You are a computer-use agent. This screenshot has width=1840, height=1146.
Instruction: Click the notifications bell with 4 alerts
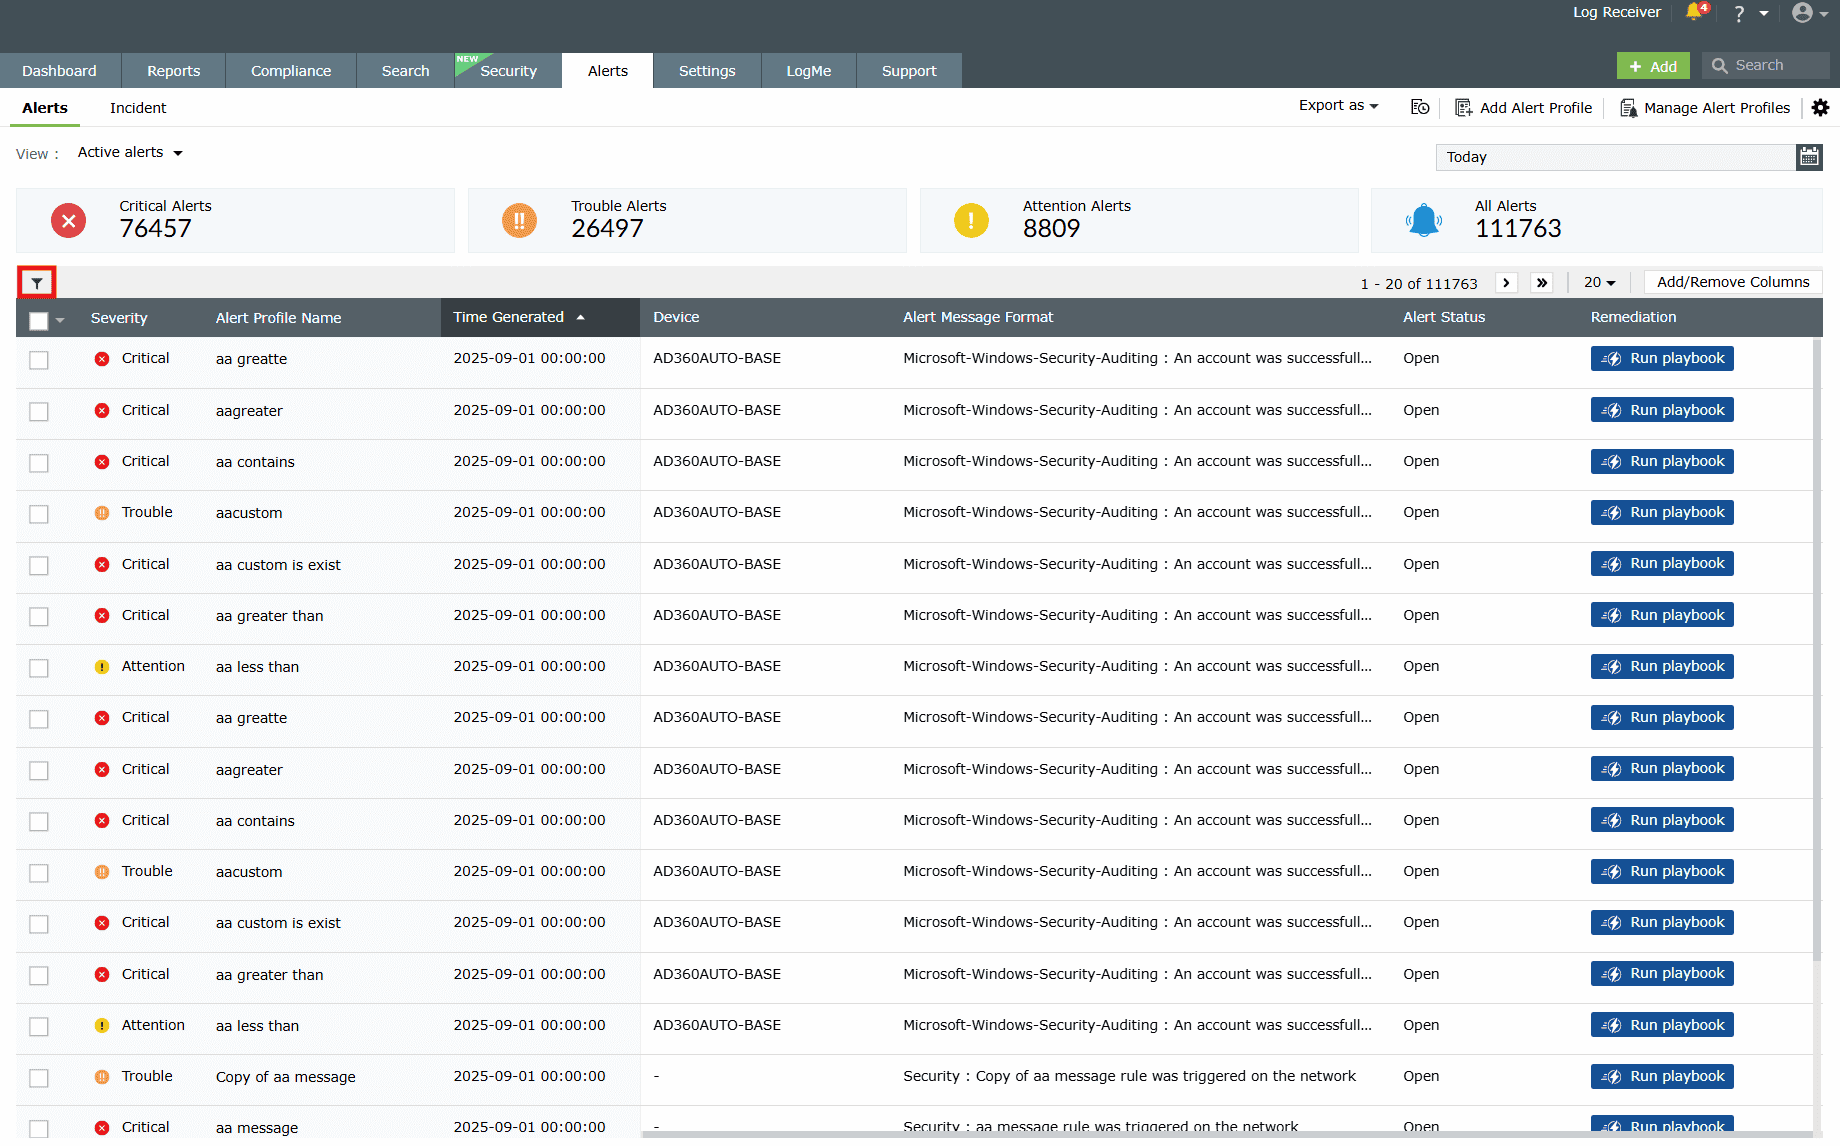click(x=1695, y=13)
